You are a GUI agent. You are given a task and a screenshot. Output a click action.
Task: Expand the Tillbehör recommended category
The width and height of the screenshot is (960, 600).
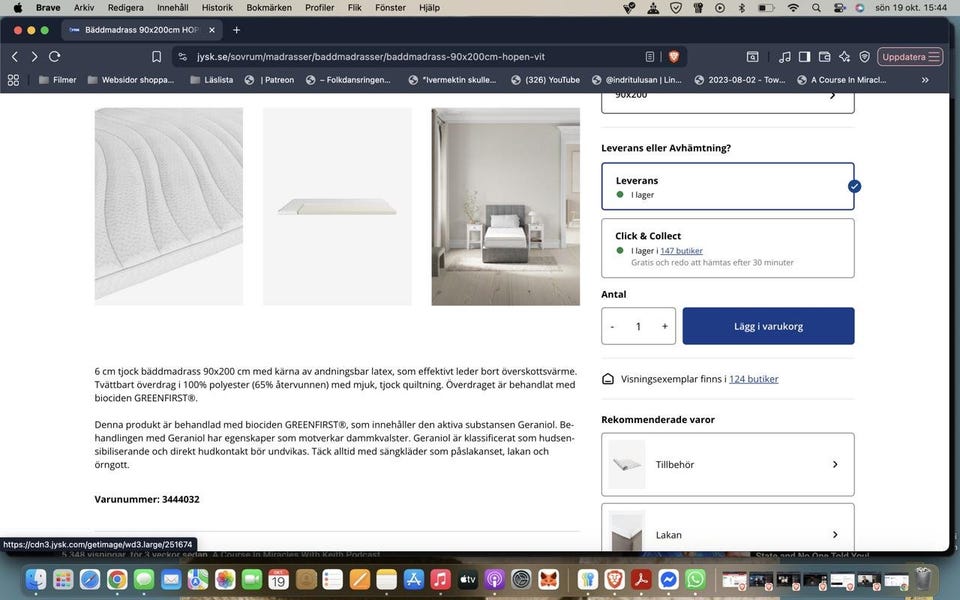pos(728,464)
